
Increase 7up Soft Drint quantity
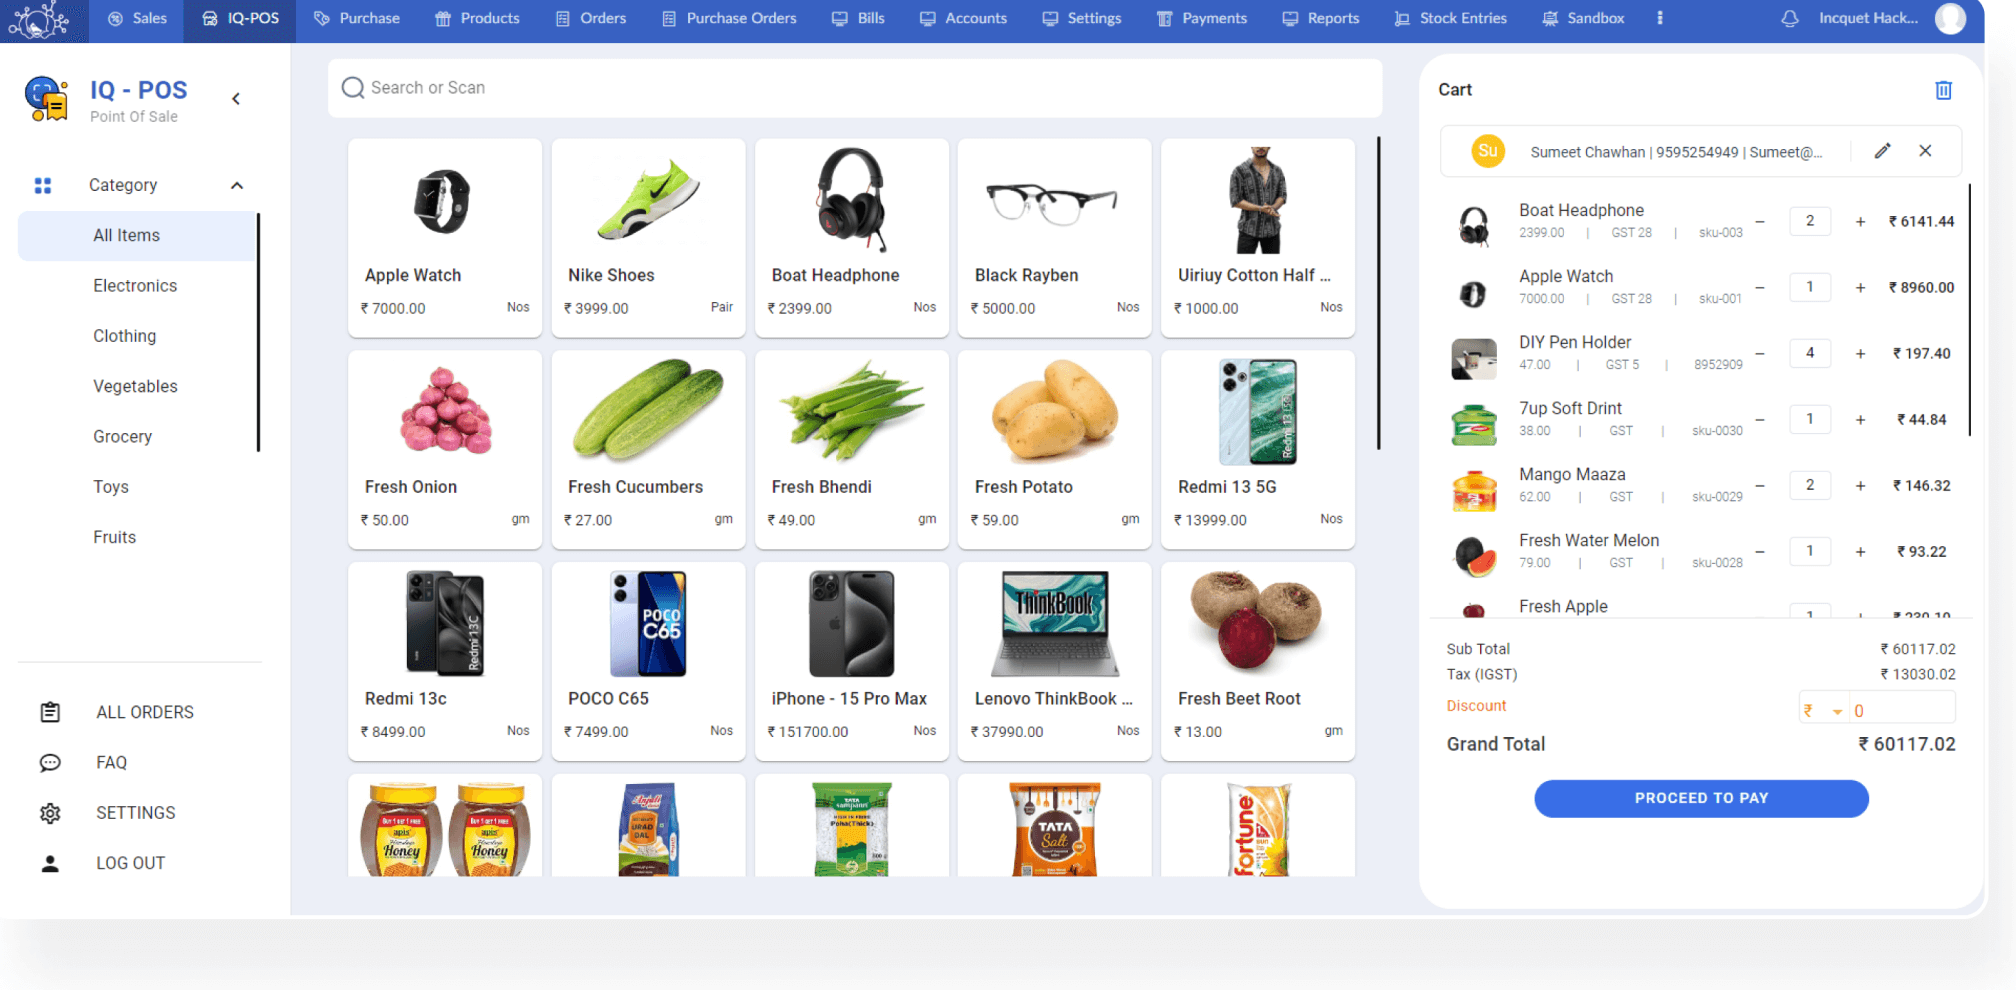(1860, 420)
